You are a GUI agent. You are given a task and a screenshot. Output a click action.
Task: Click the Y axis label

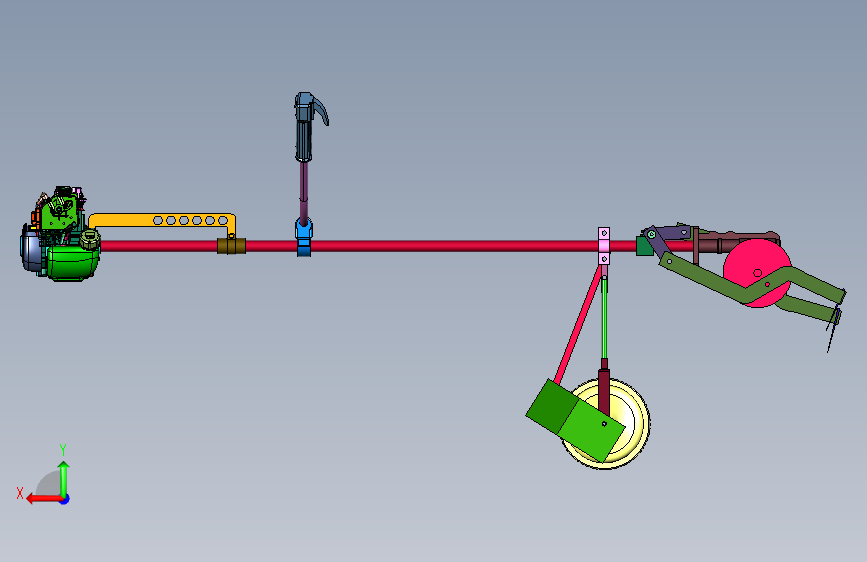click(63, 450)
